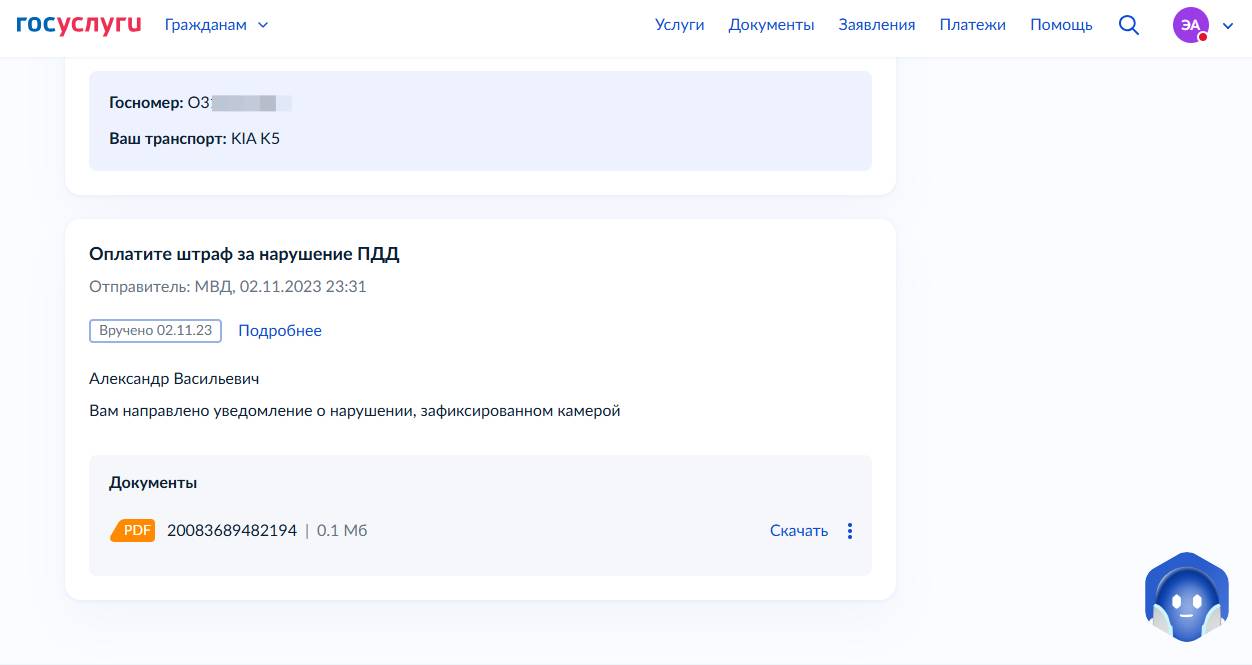Open the Помощь page
This screenshot has width=1252, height=665.
coord(1061,25)
